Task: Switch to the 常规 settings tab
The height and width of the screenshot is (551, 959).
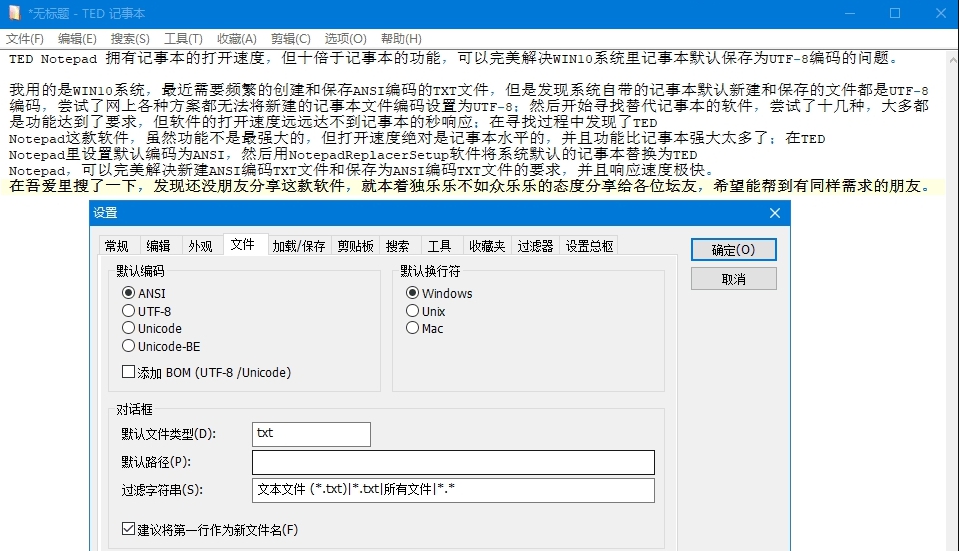Action: 117,246
